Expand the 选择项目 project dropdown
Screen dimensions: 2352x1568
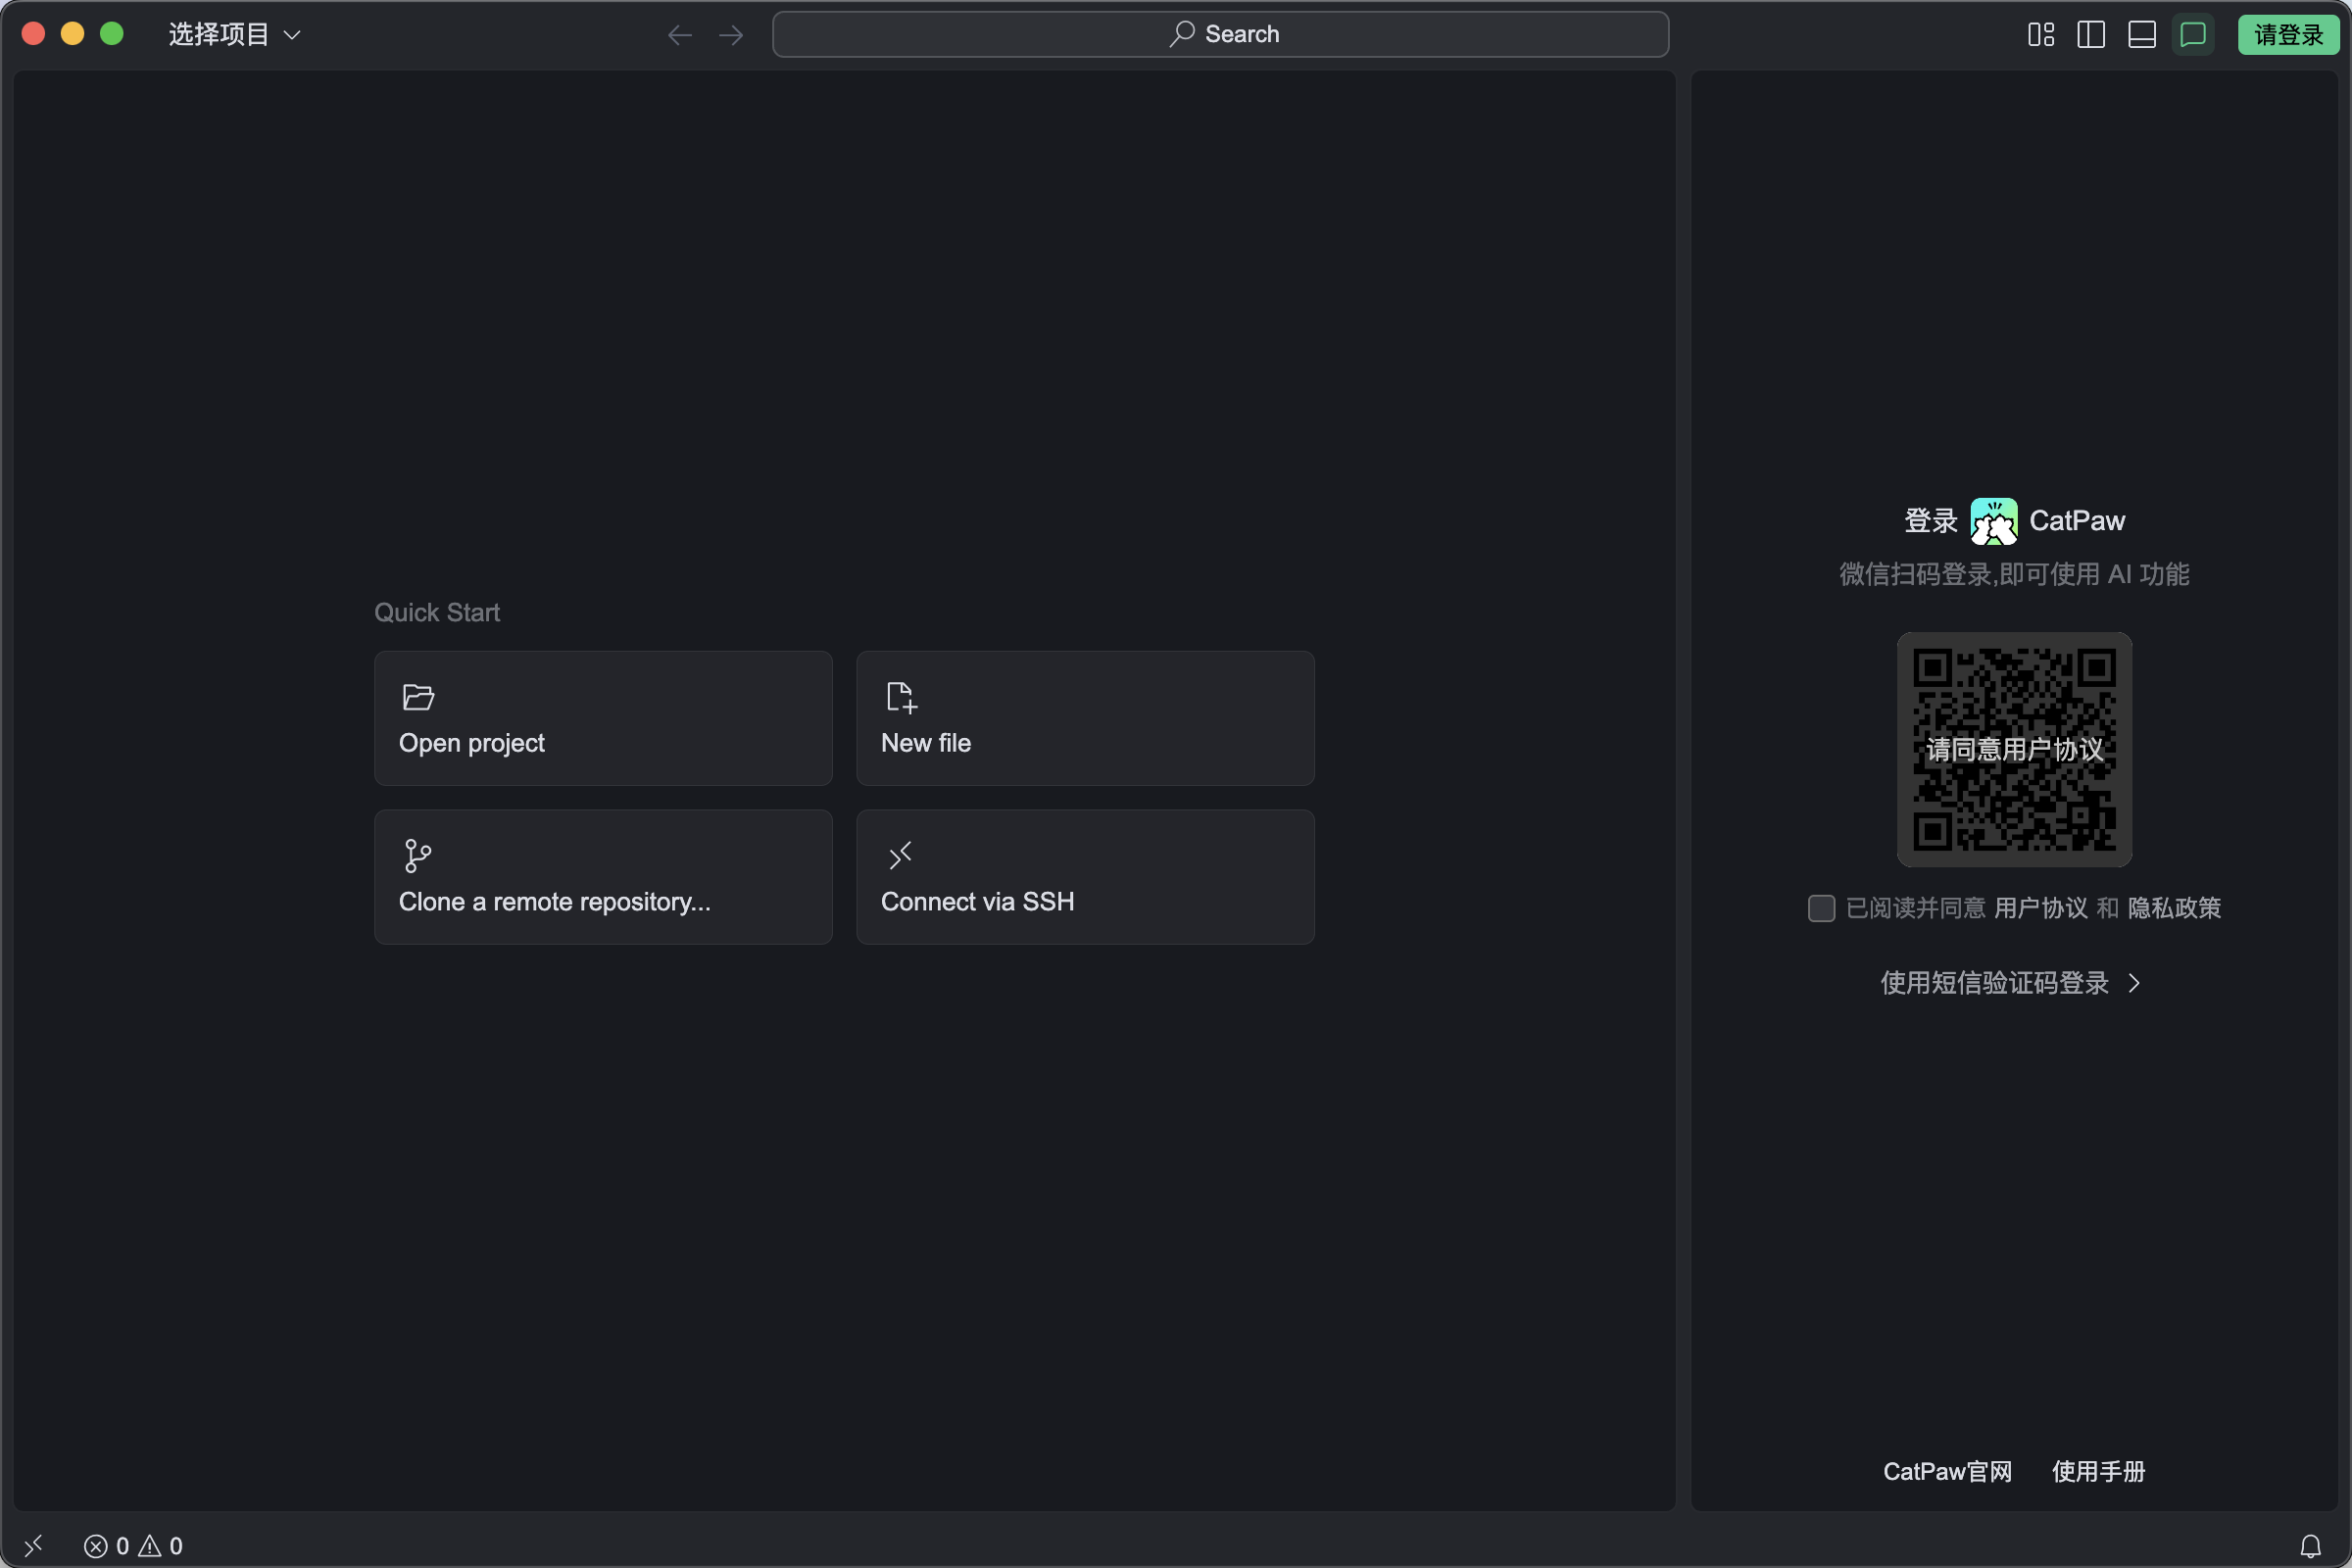click(235, 35)
